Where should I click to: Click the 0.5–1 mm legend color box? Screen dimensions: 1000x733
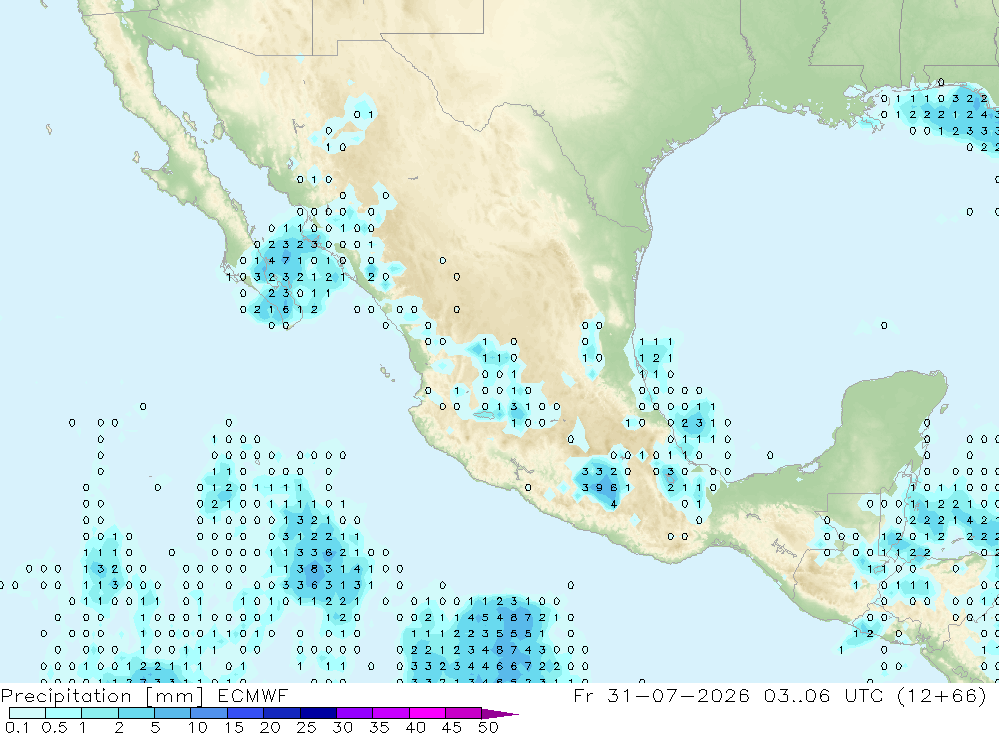(64, 713)
